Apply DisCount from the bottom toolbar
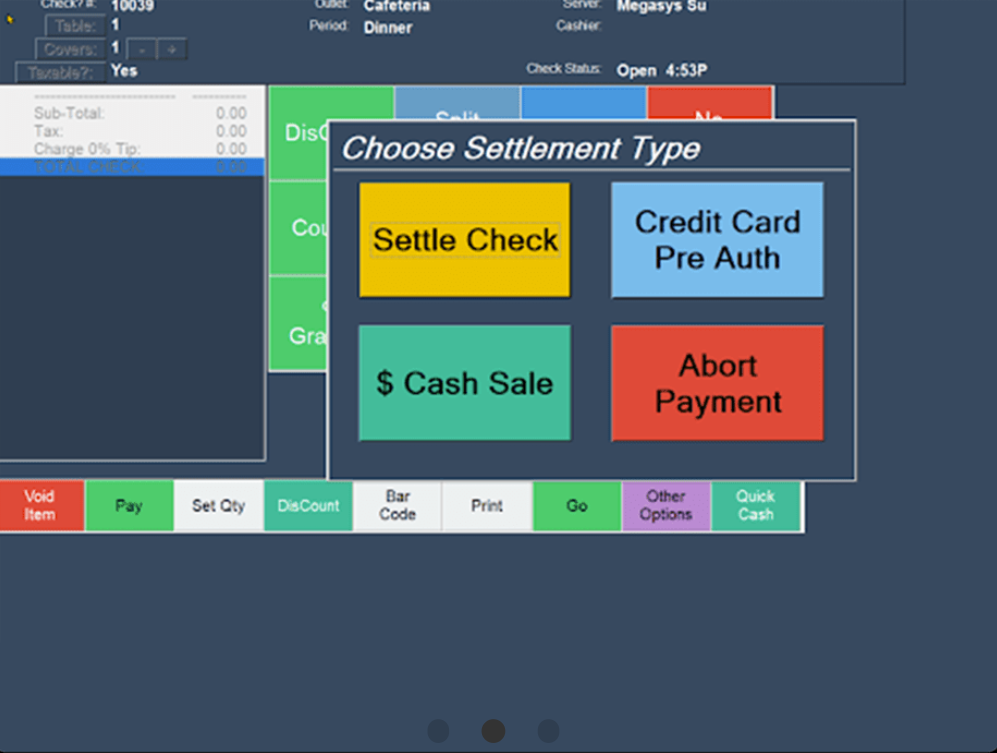Screen dimensions: 997x753 pos(308,506)
